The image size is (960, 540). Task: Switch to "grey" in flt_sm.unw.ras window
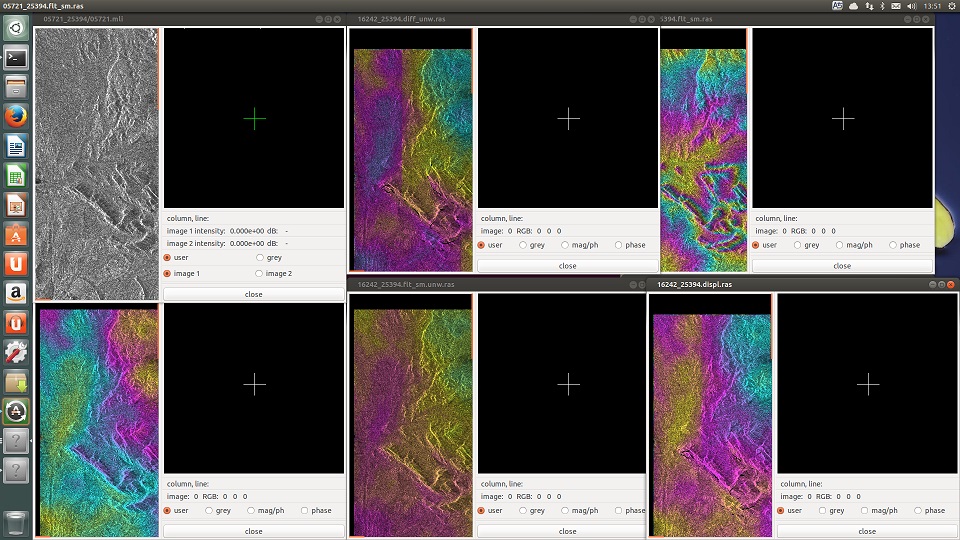point(522,510)
